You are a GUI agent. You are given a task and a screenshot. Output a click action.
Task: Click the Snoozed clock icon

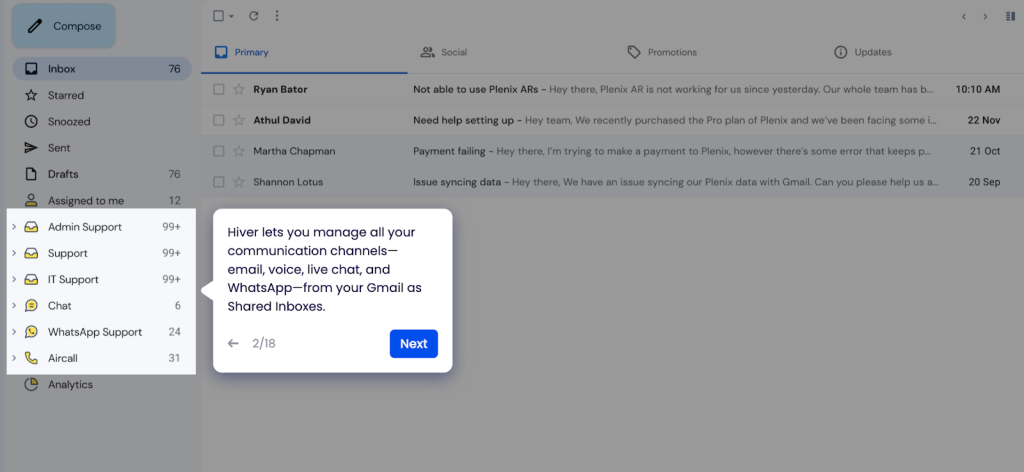pyautogui.click(x=31, y=121)
